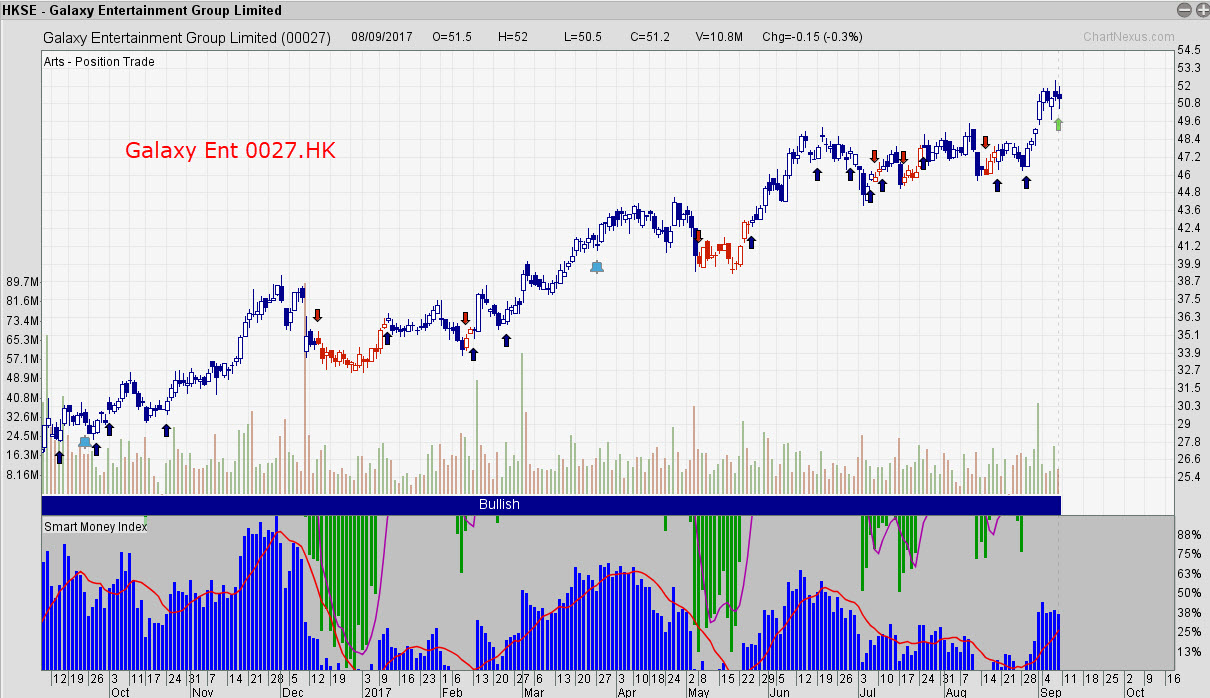Select the light blue arrow marker in September 2016
The height and width of the screenshot is (698, 1210).
85,441
